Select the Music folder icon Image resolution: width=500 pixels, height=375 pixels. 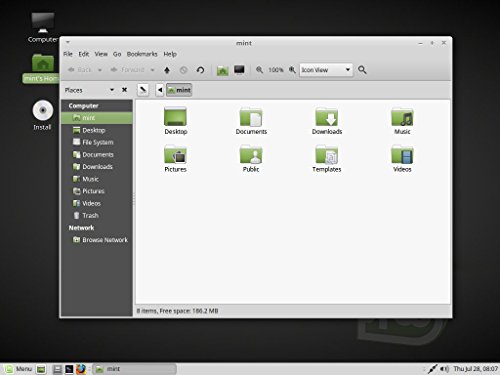pos(402,121)
